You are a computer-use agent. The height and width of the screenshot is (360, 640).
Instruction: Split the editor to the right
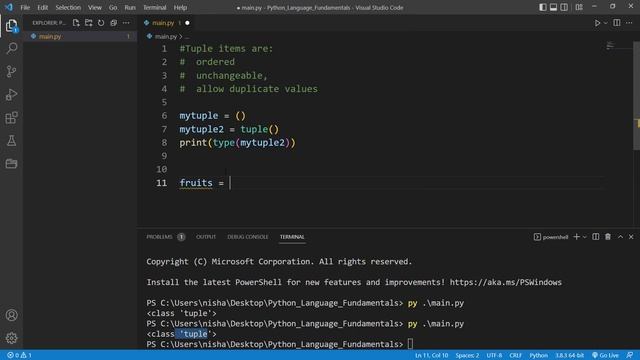[617, 23]
